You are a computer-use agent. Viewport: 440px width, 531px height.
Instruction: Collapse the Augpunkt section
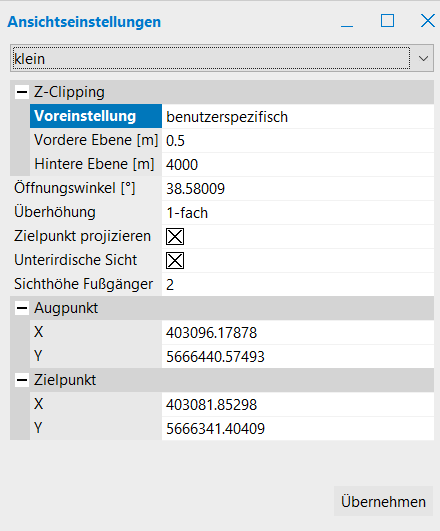pos(22,308)
